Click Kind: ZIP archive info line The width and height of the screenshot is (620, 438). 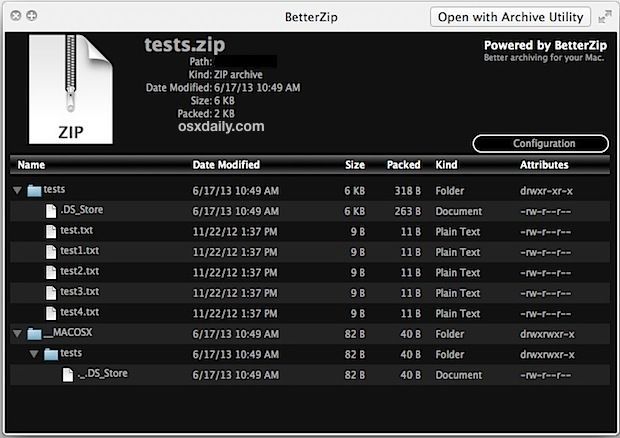pos(225,75)
